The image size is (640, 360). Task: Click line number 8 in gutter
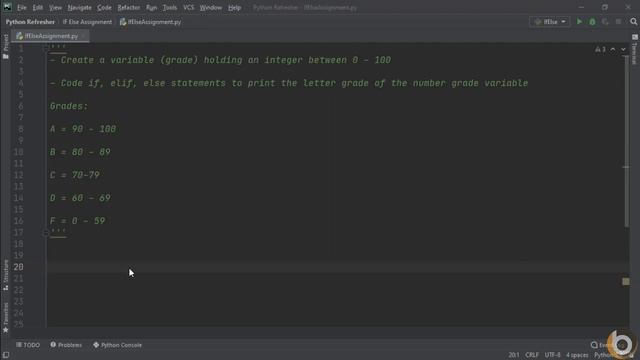point(20,129)
